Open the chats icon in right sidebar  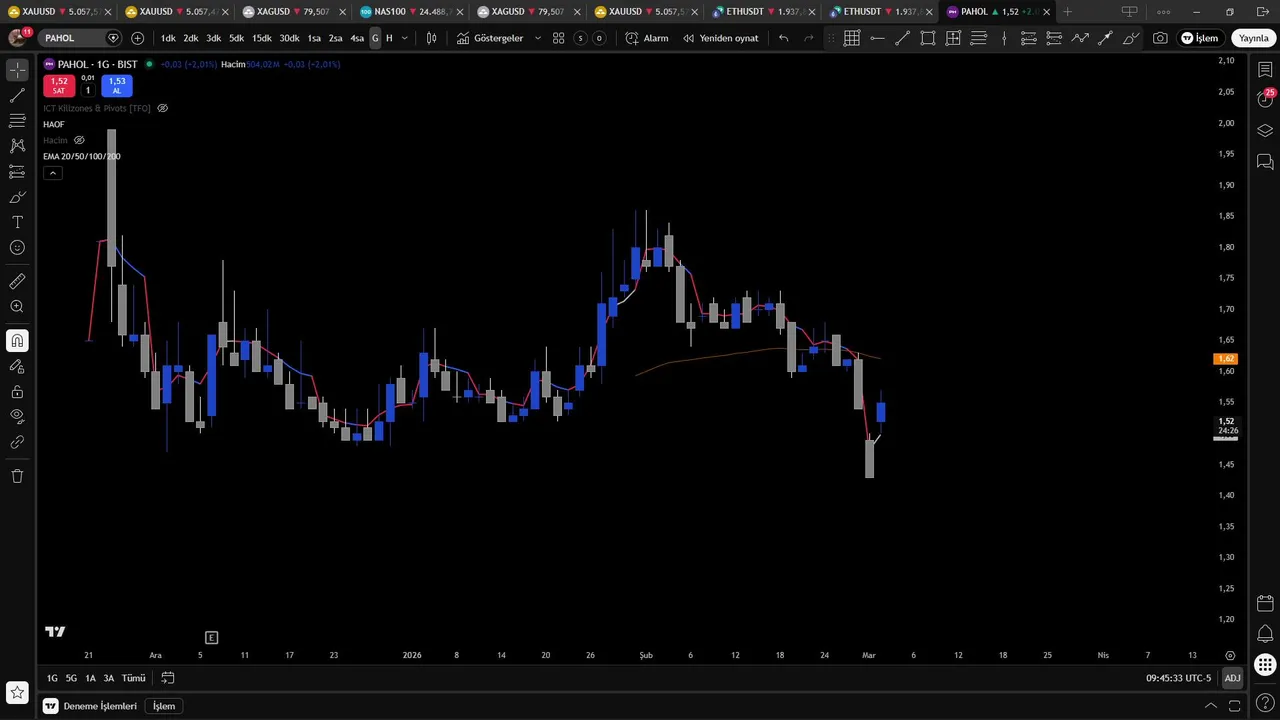(x=1265, y=162)
